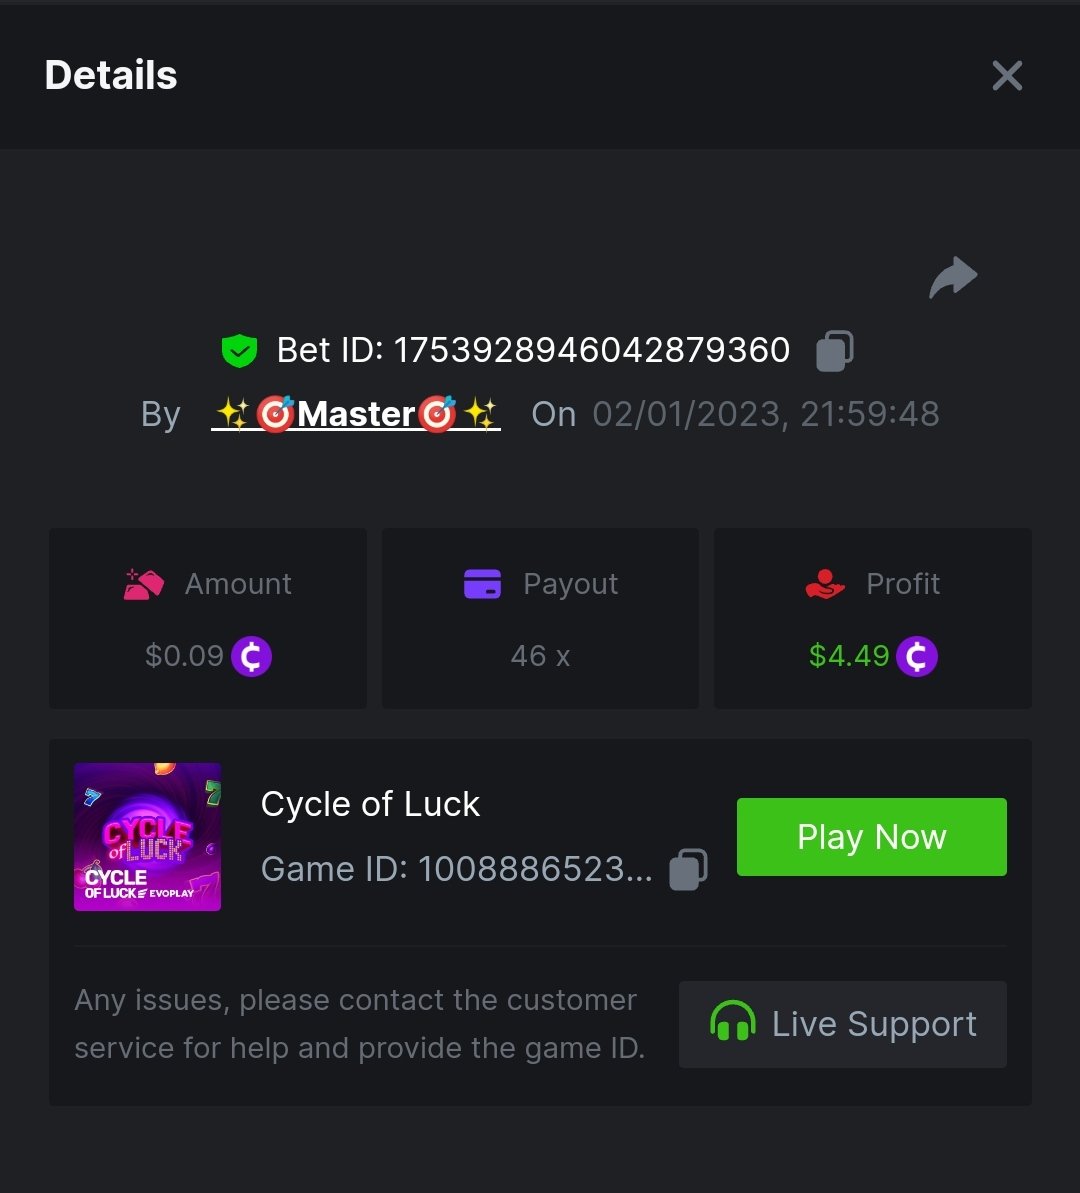Click the Profit hand icon

point(825,584)
